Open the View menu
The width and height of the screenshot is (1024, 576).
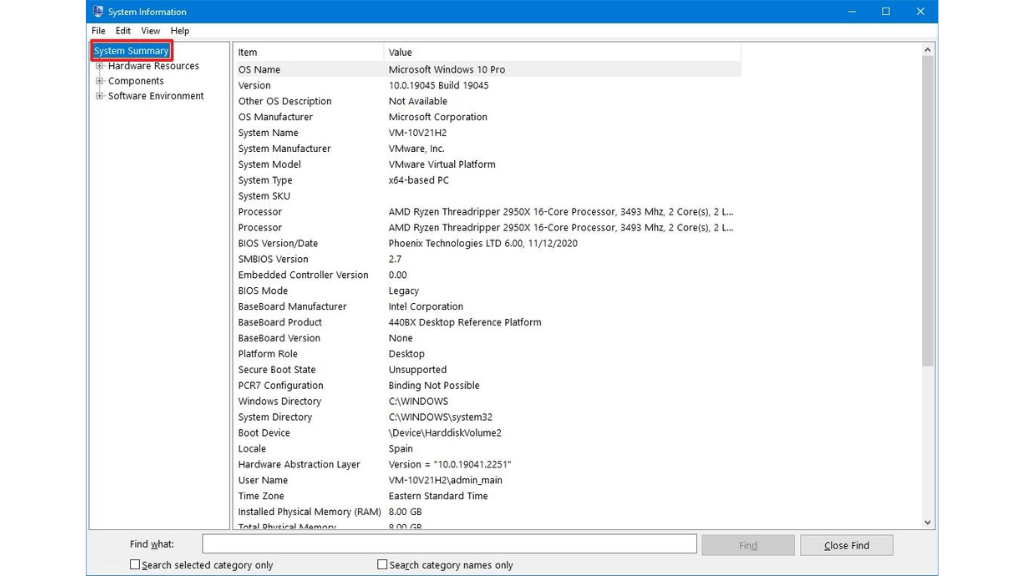click(150, 31)
